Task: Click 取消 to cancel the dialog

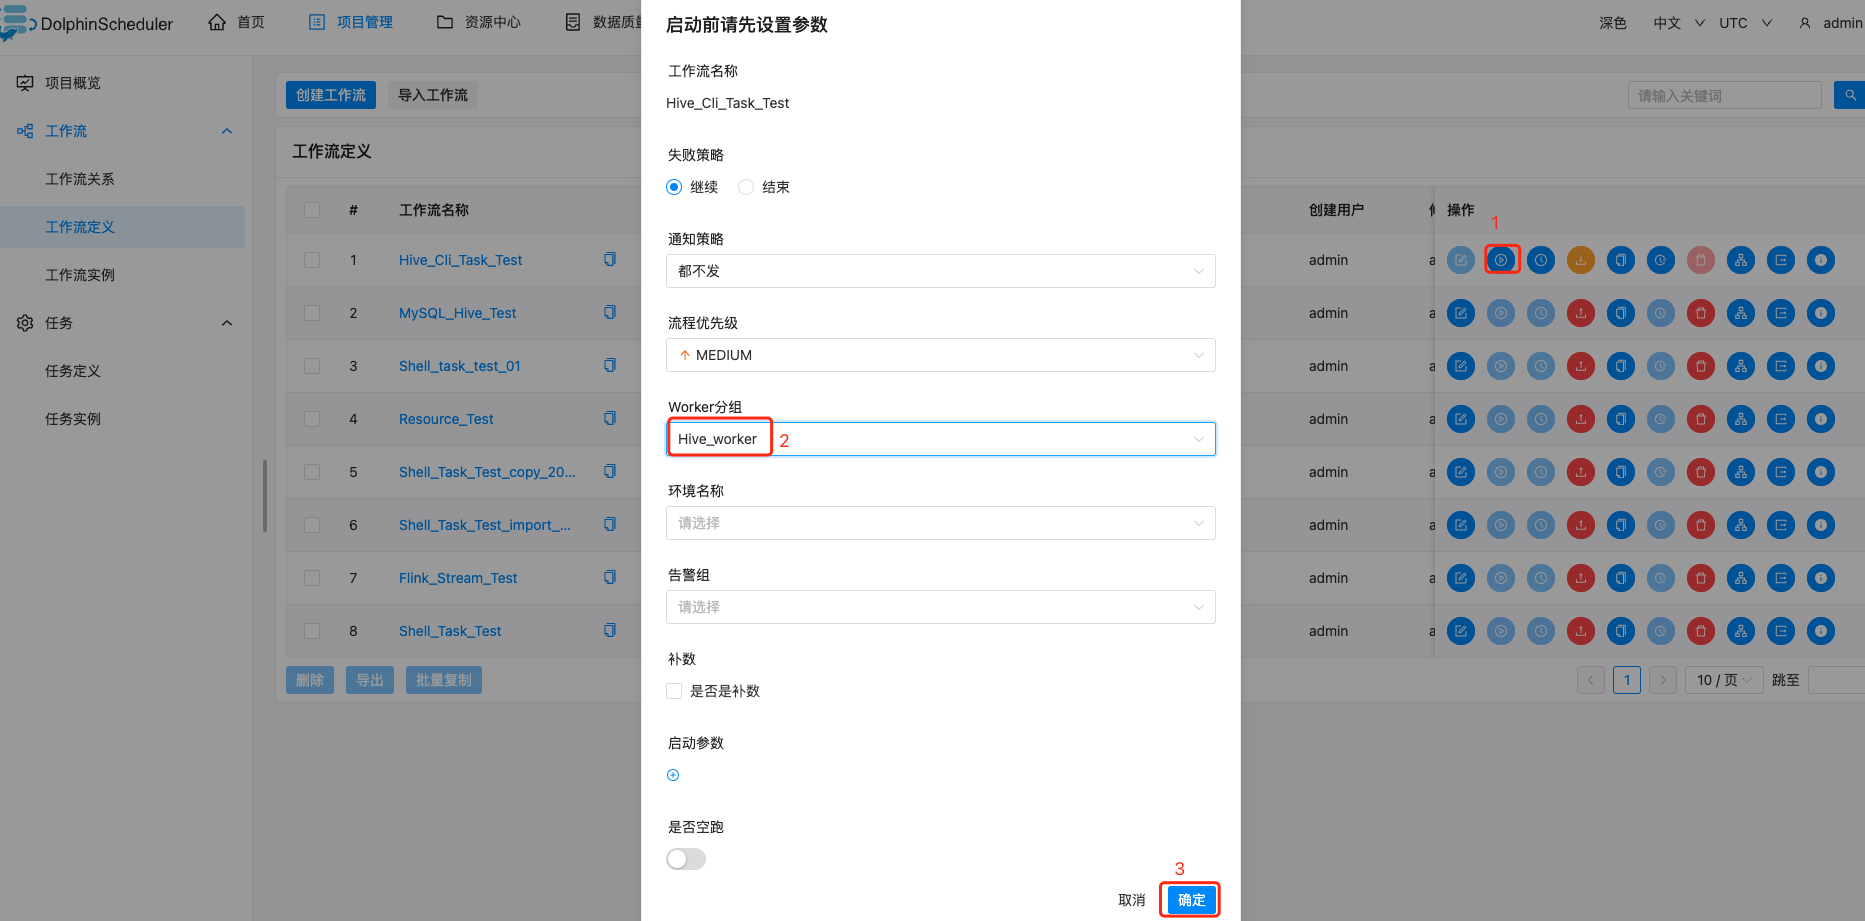Action: [x=1132, y=900]
